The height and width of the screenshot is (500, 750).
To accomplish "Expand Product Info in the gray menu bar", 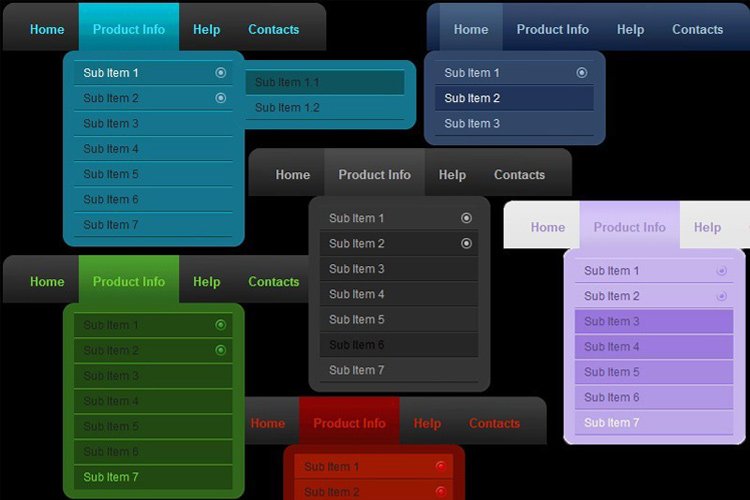I will [374, 174].
